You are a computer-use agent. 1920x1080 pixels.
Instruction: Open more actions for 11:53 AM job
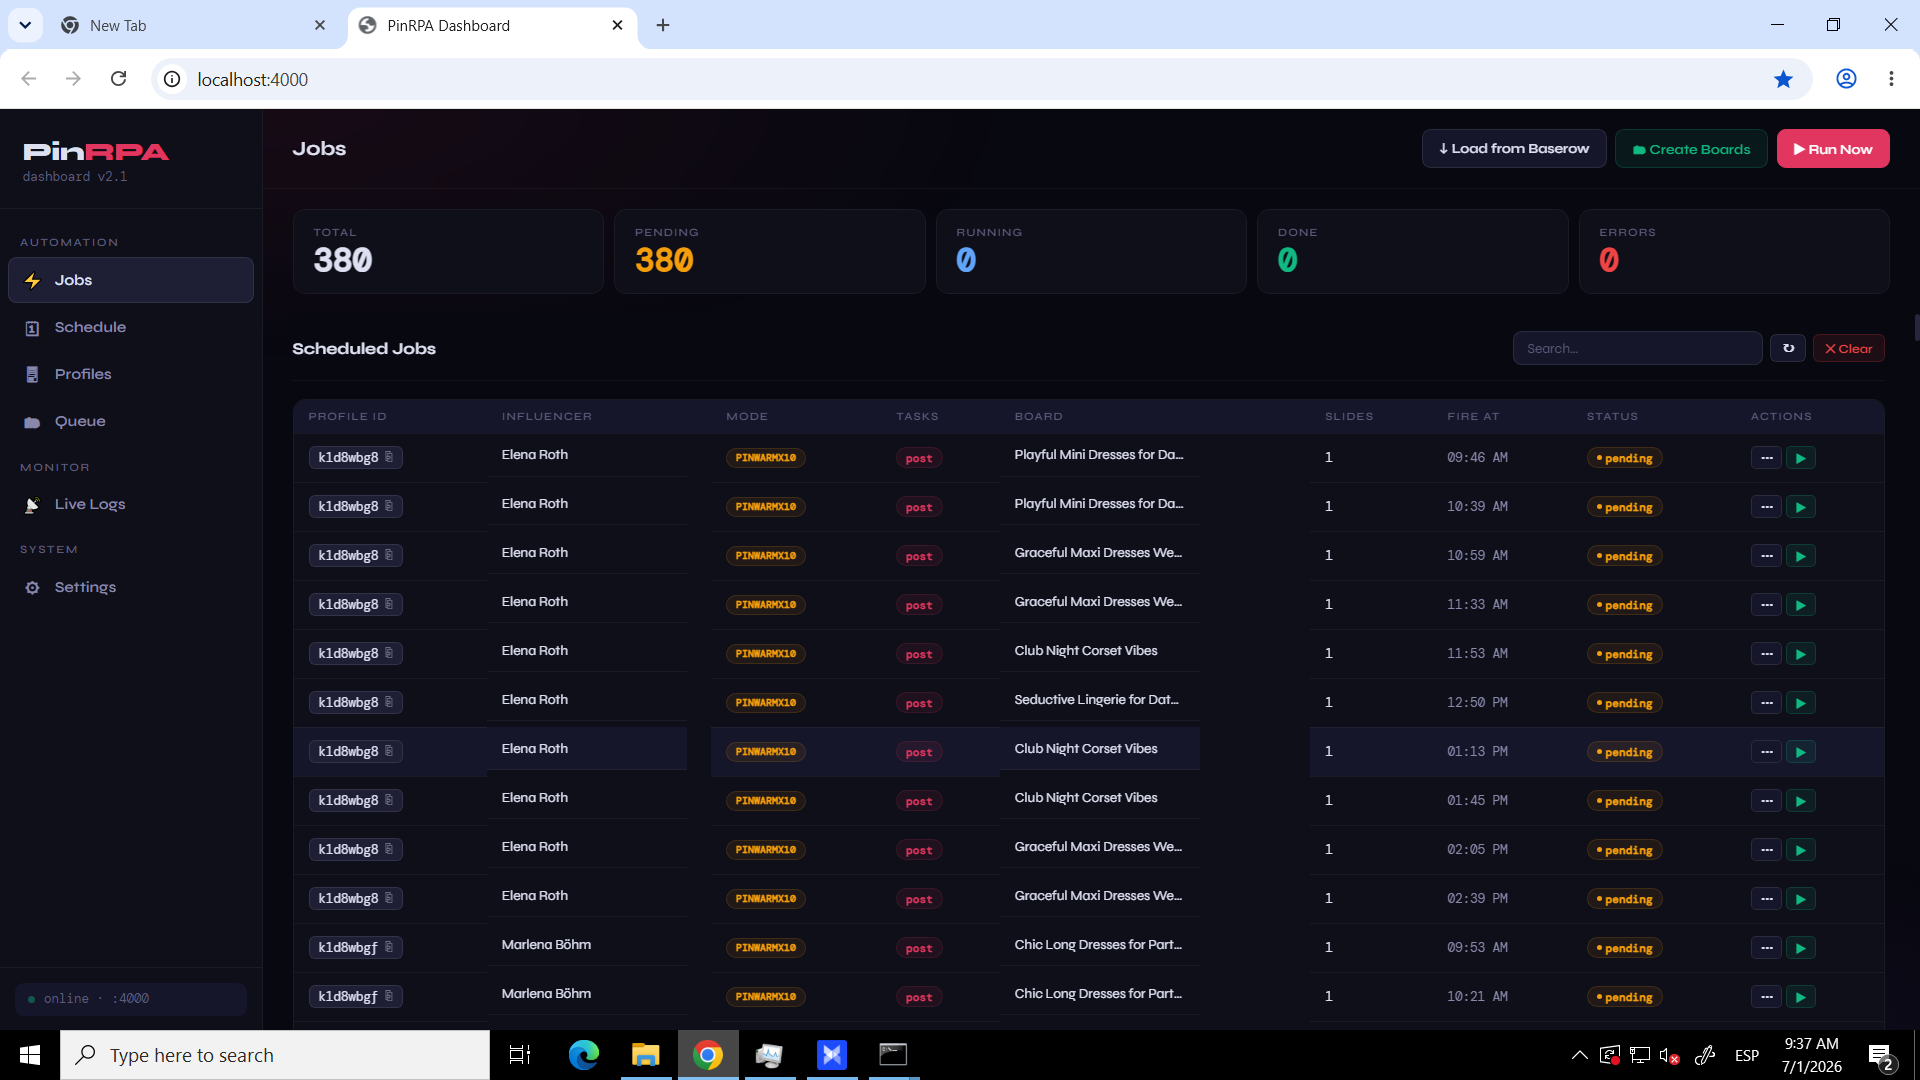[1766, 654]
